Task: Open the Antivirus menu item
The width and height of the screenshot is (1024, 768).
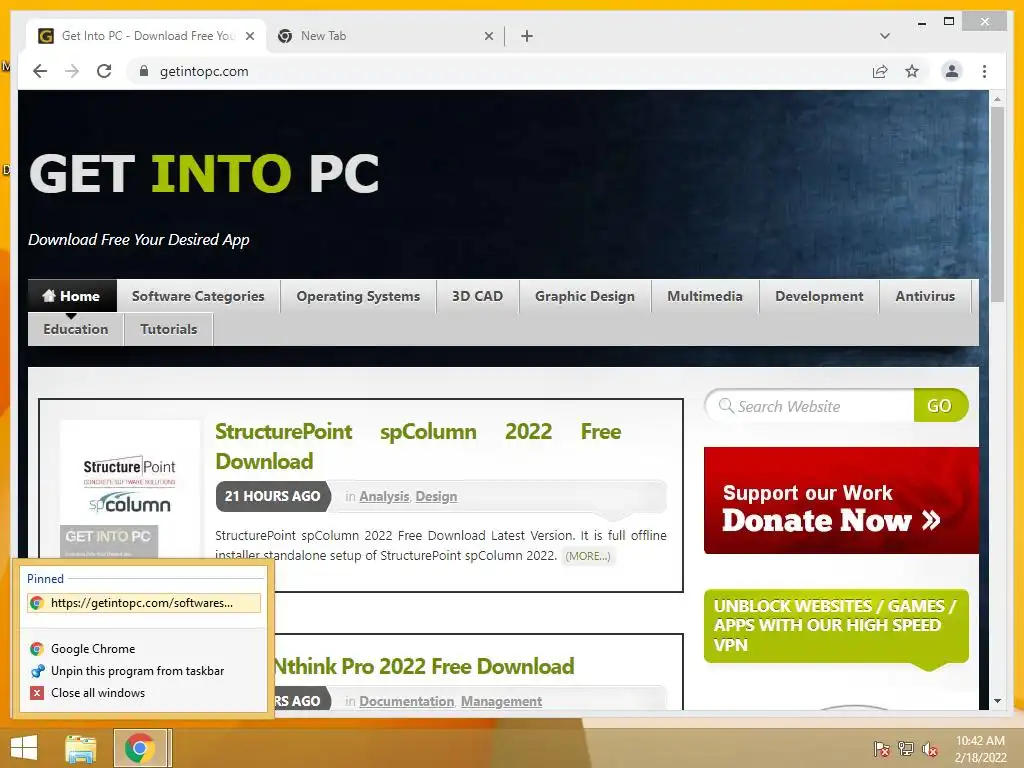Action: click(925, 296)
